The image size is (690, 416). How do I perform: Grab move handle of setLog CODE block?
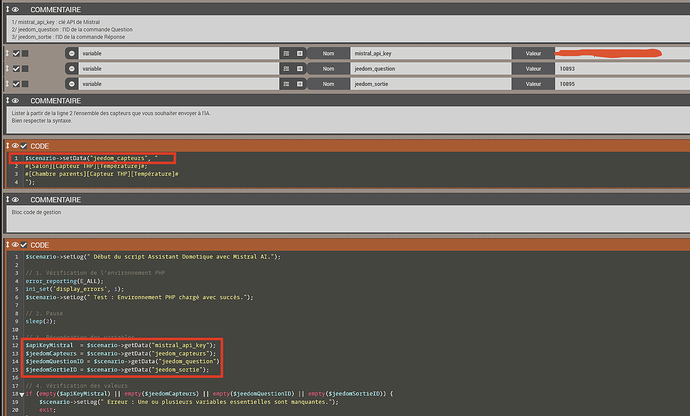[x=7, y=245]
